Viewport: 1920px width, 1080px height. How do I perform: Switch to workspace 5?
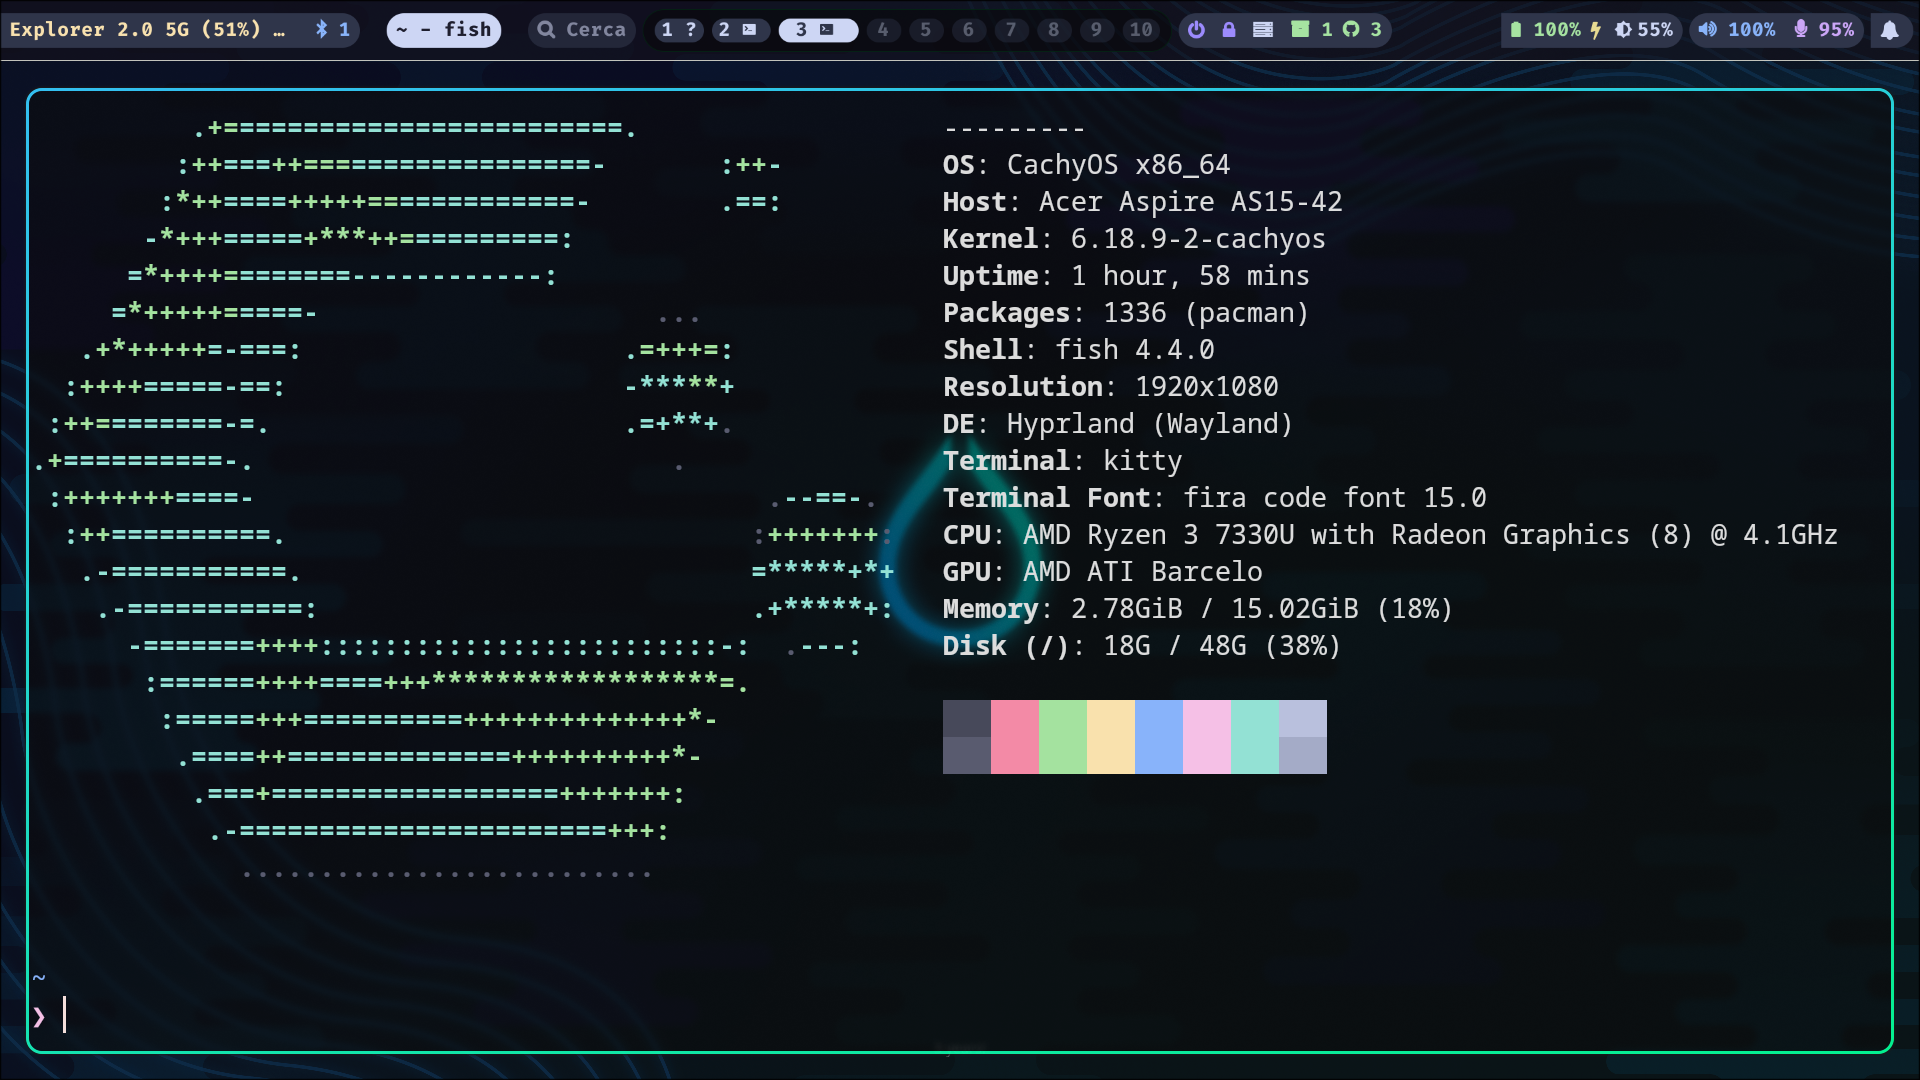(926, 30)
